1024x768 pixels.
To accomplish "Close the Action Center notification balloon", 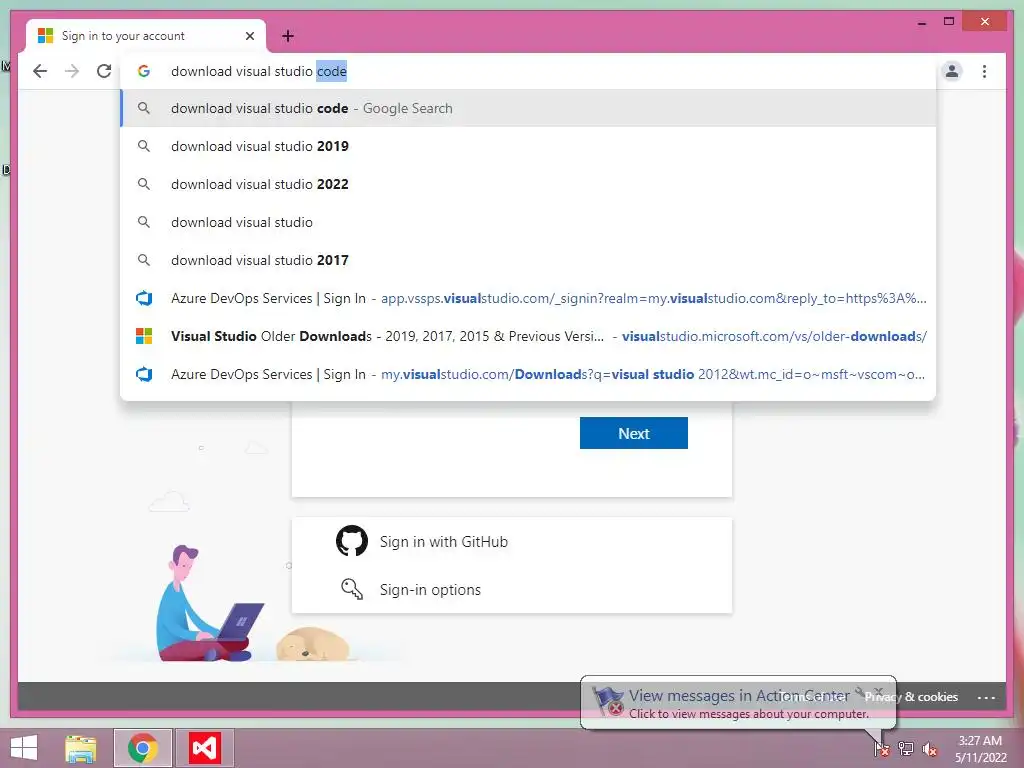I will [878, 692].
